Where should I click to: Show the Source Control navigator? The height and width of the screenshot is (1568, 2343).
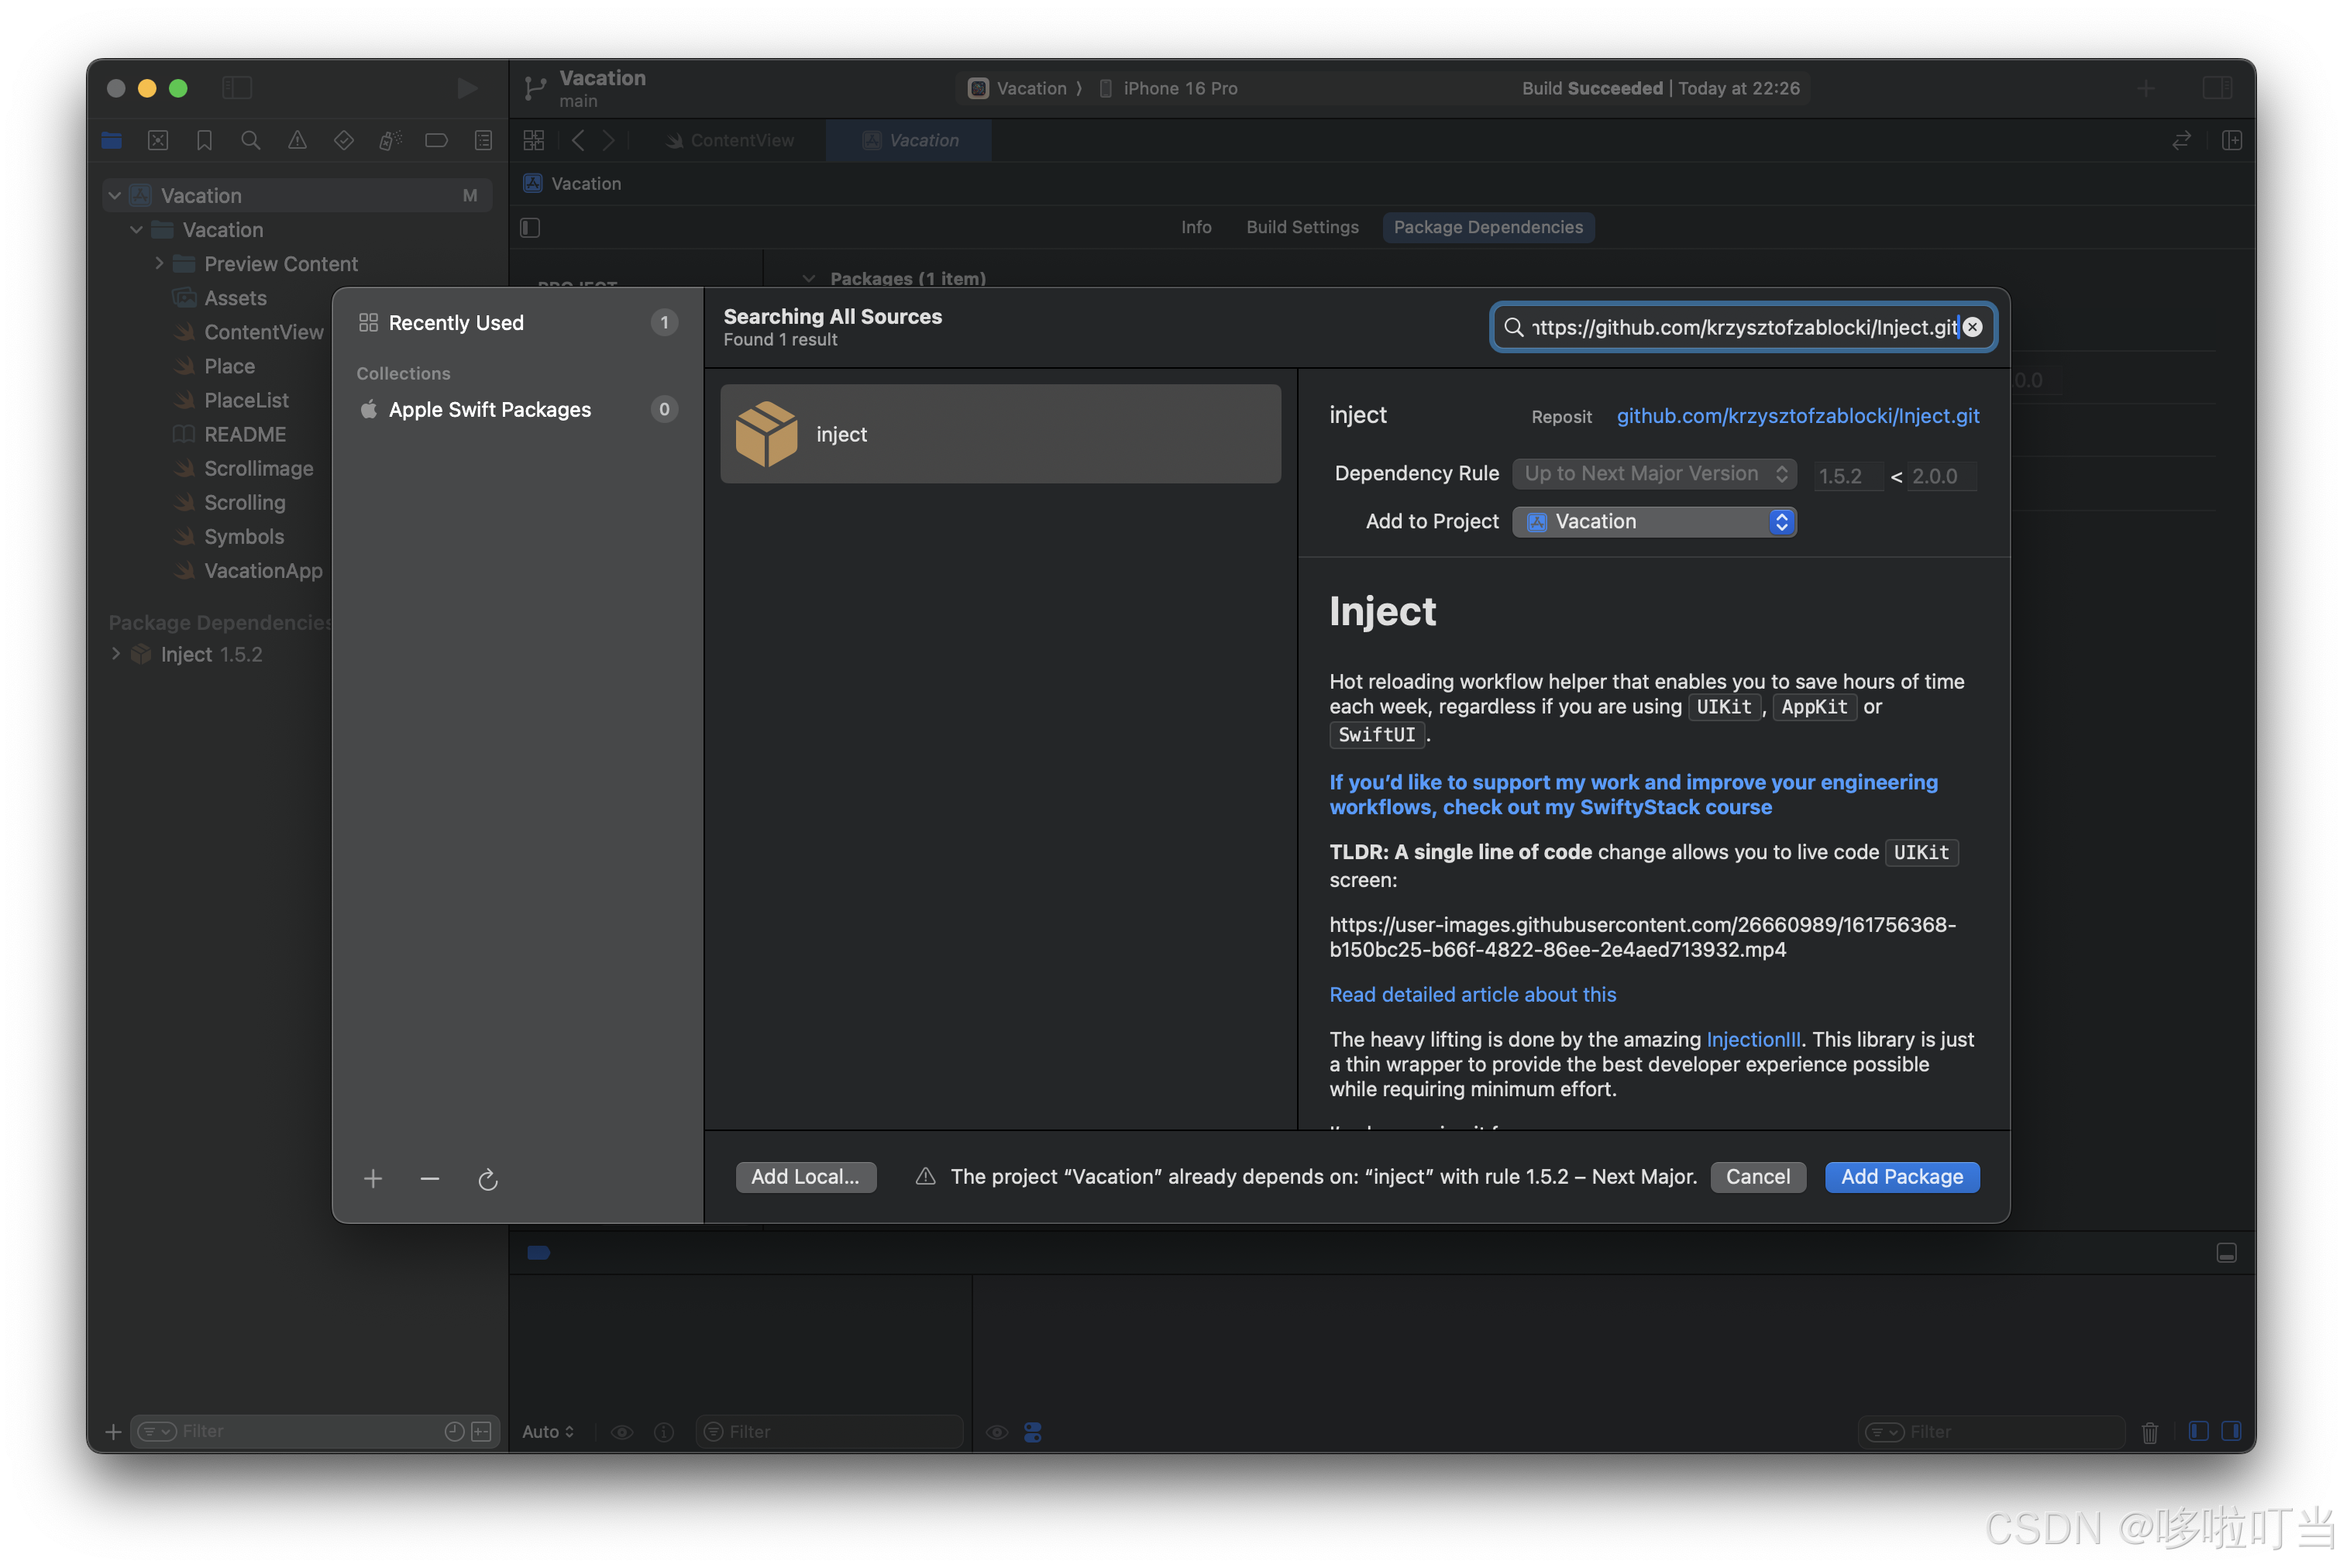(x=158, y=141)
